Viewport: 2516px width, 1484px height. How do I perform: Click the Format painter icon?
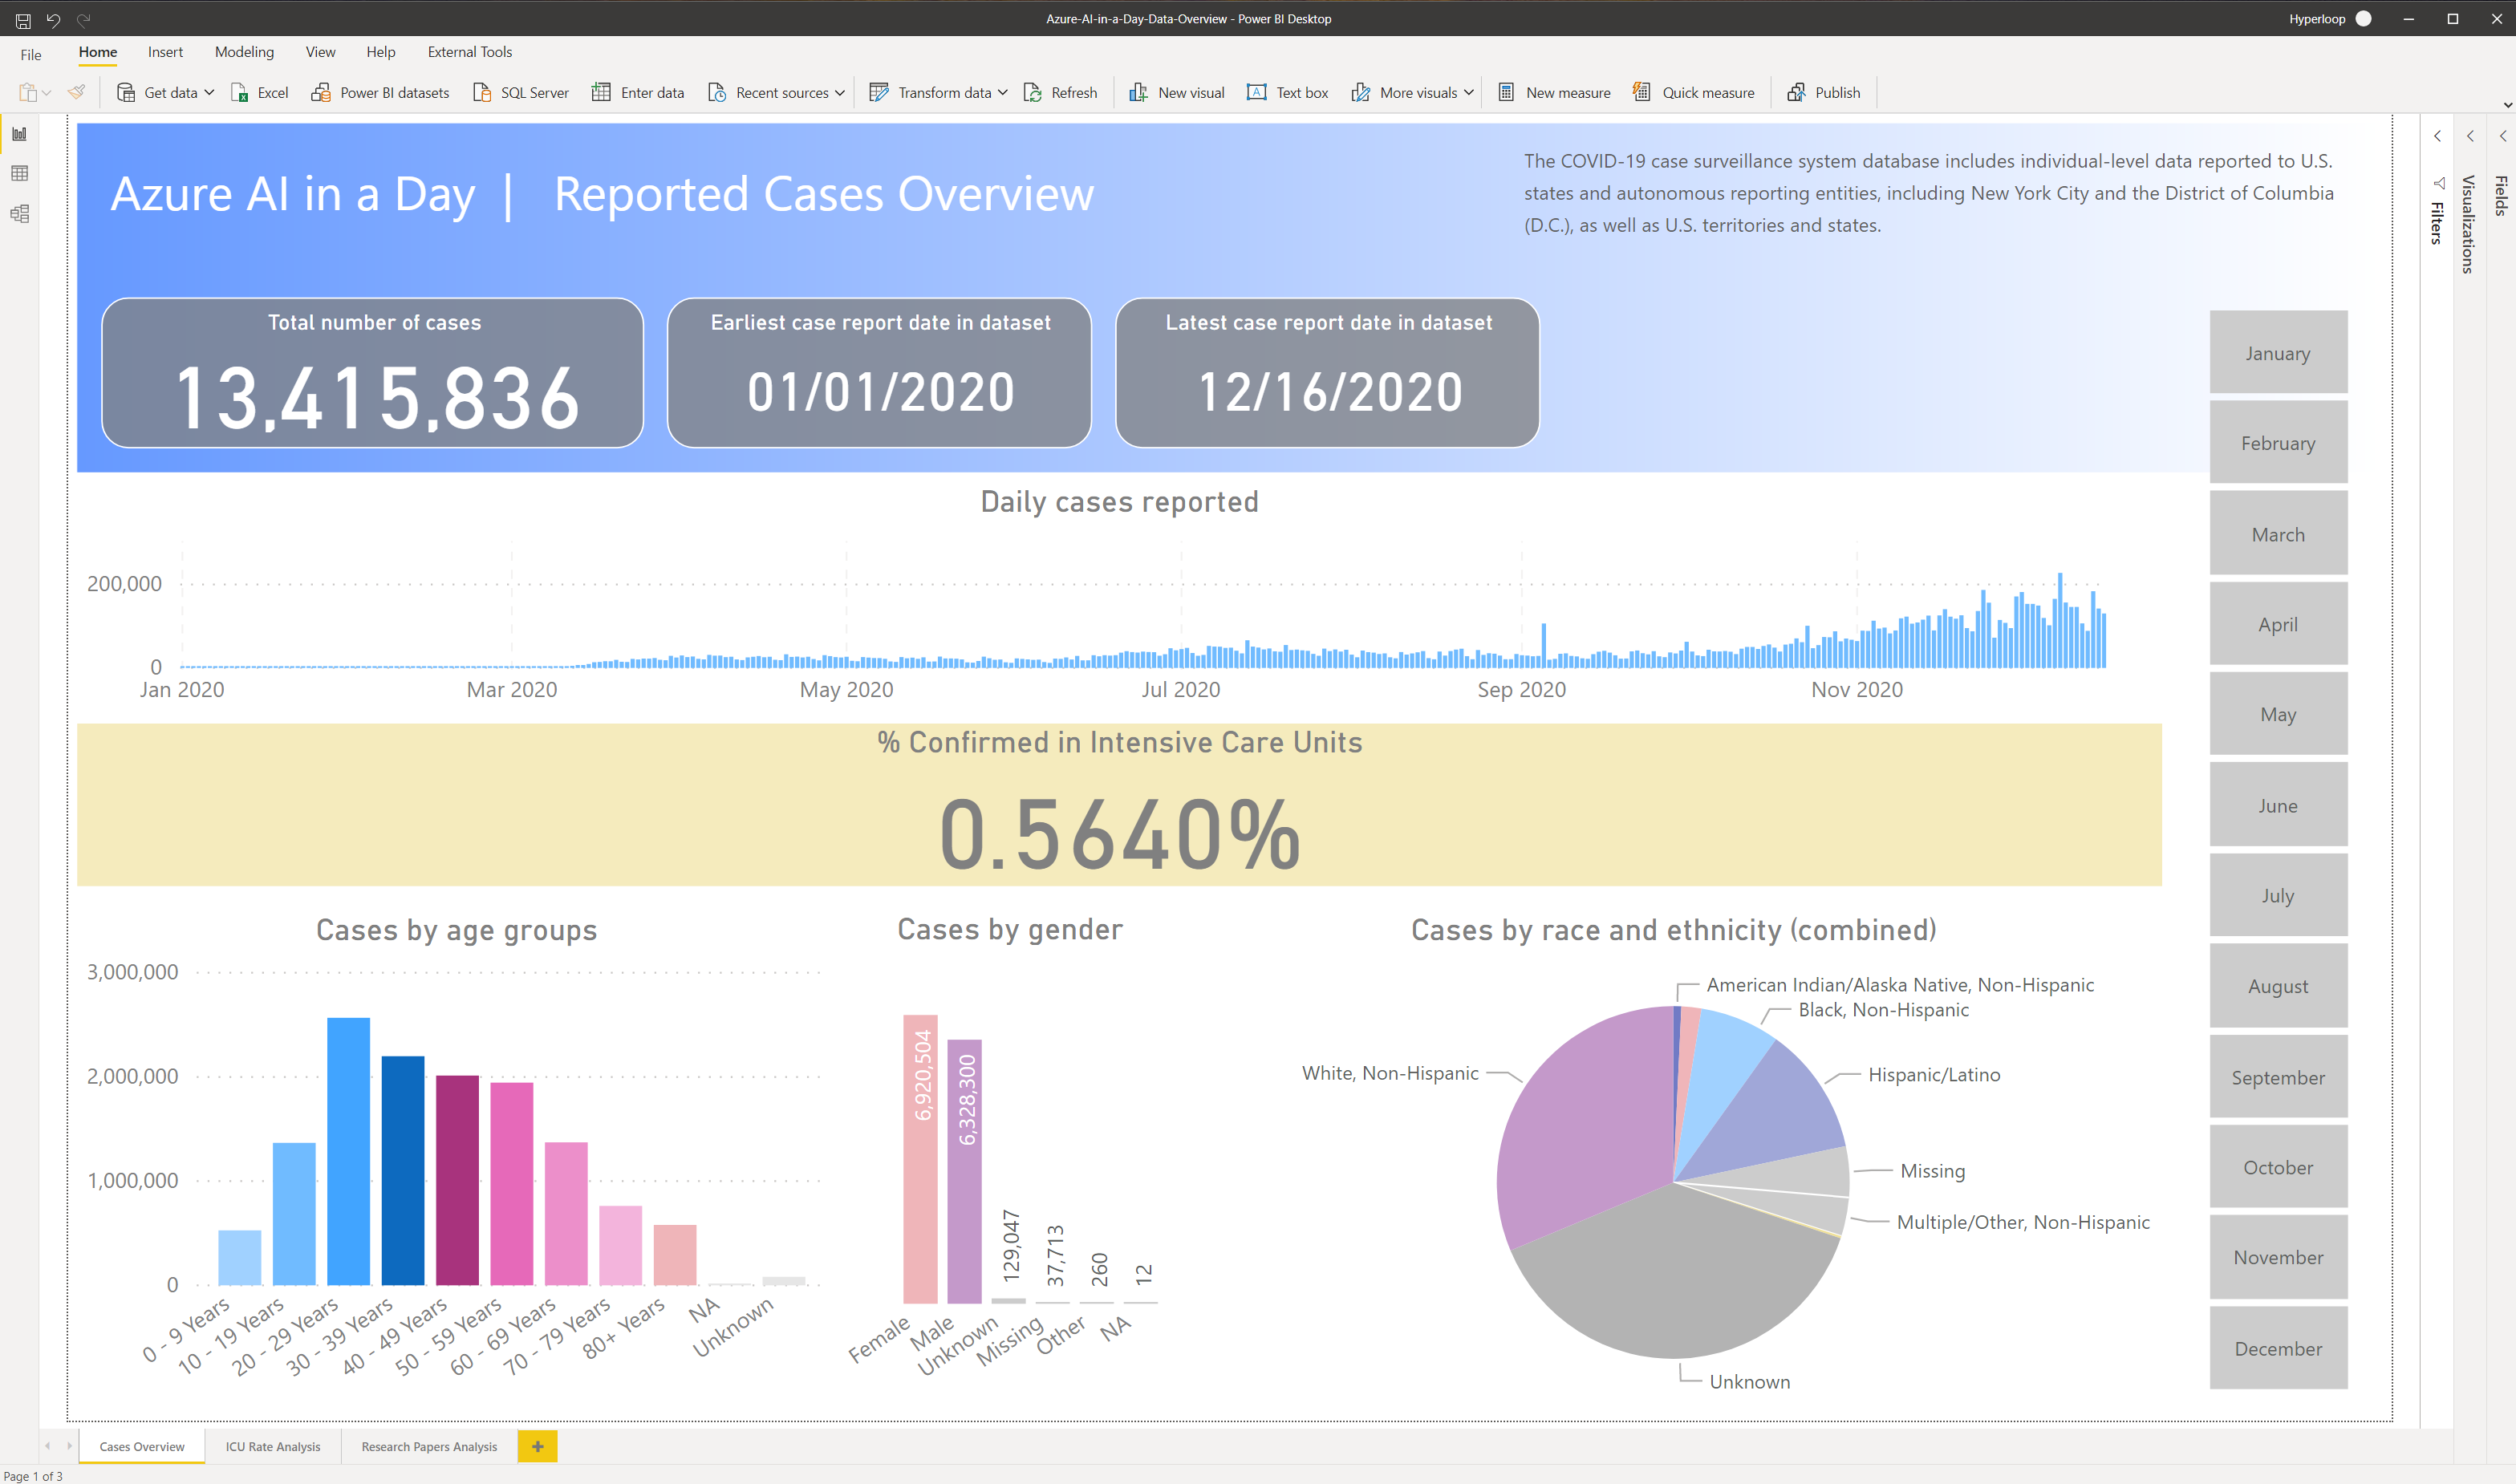pos(76,92)
